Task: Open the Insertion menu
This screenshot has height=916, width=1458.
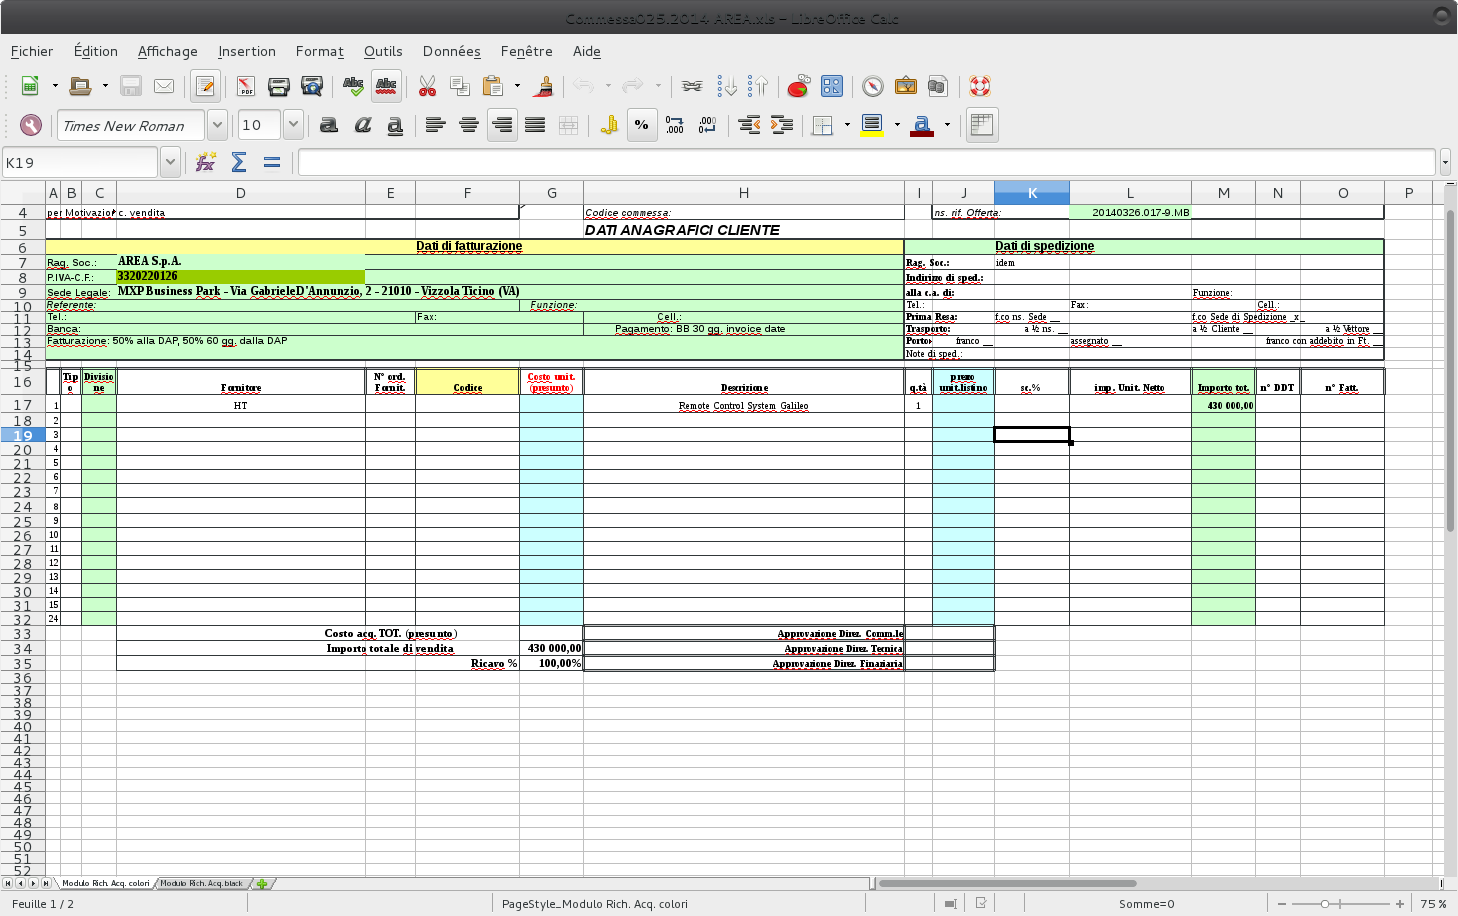Action: point(247,51)
